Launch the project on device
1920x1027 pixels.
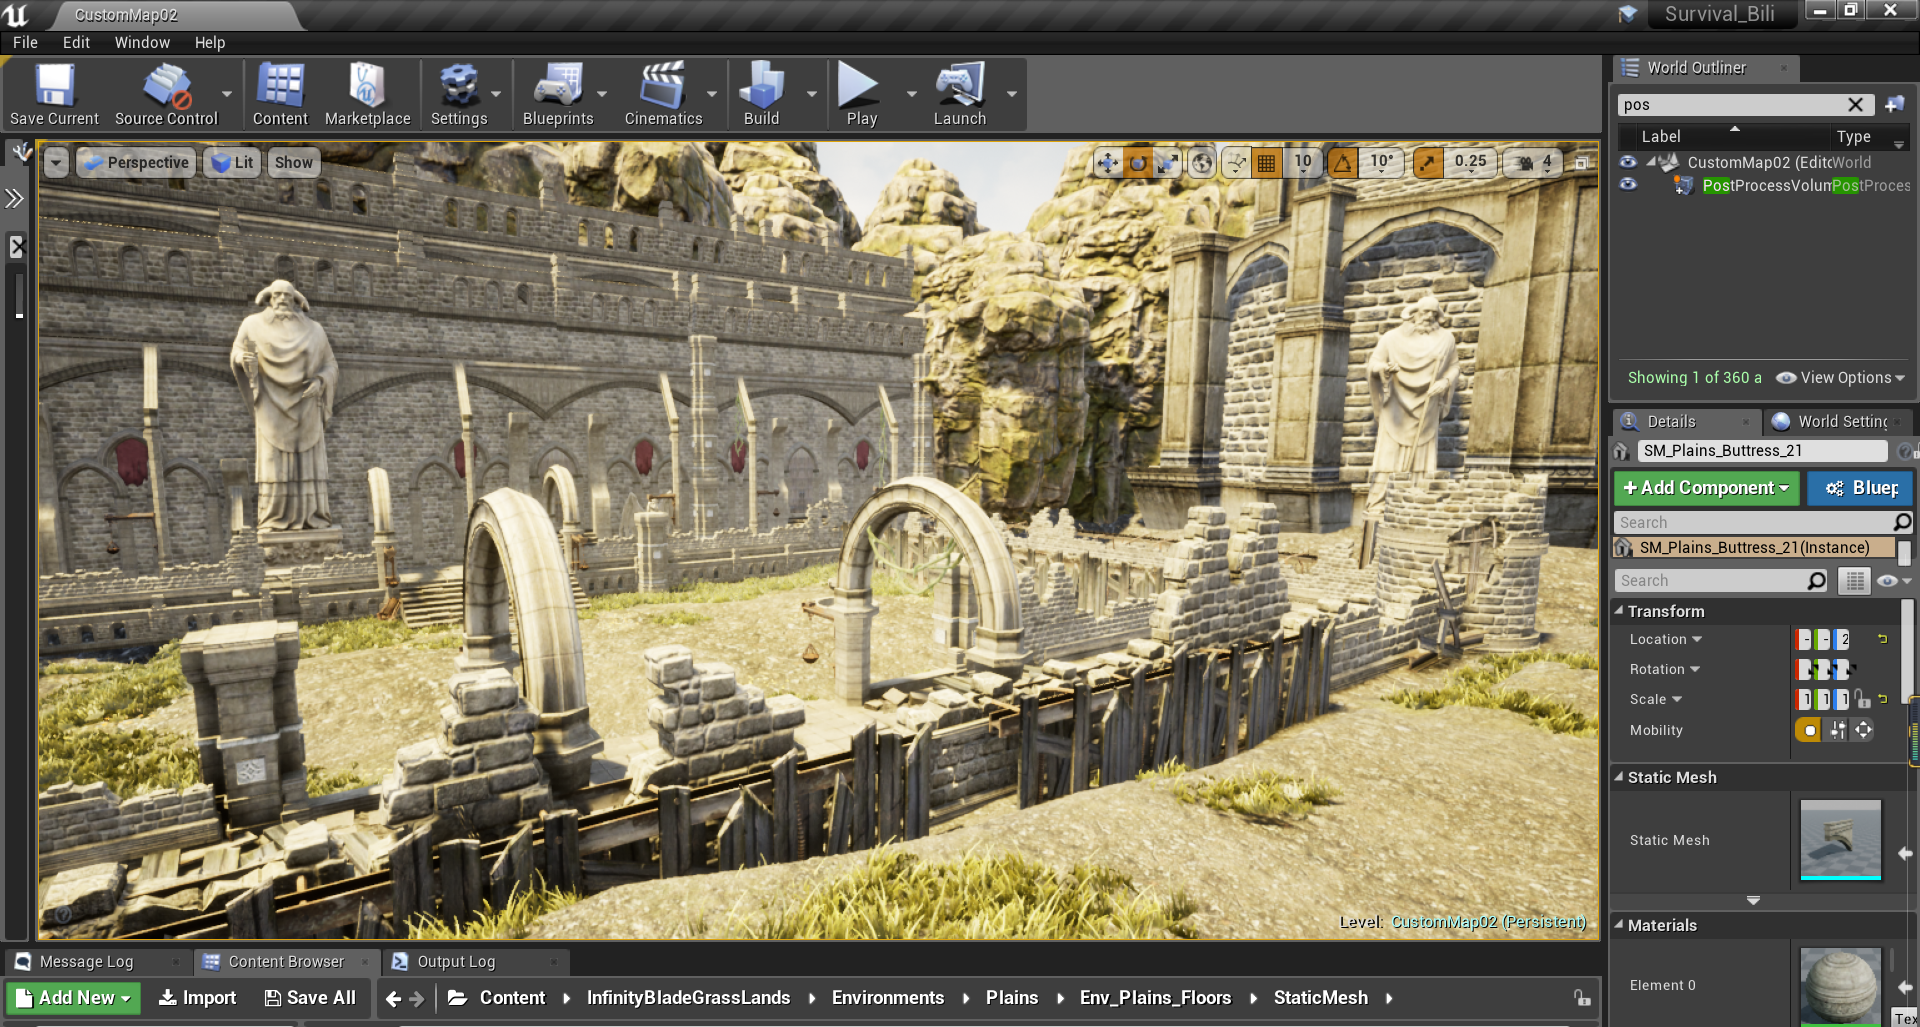point(960,94)
